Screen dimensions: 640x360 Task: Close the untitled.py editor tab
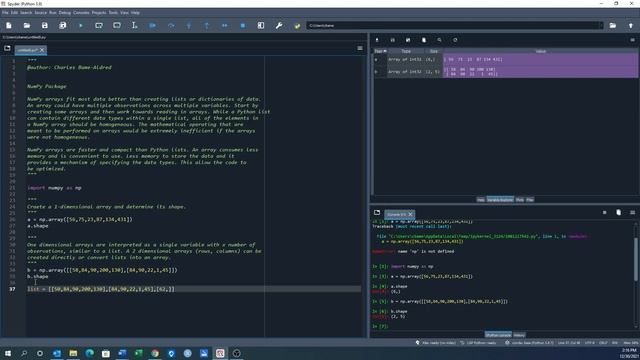coord(42,50)
